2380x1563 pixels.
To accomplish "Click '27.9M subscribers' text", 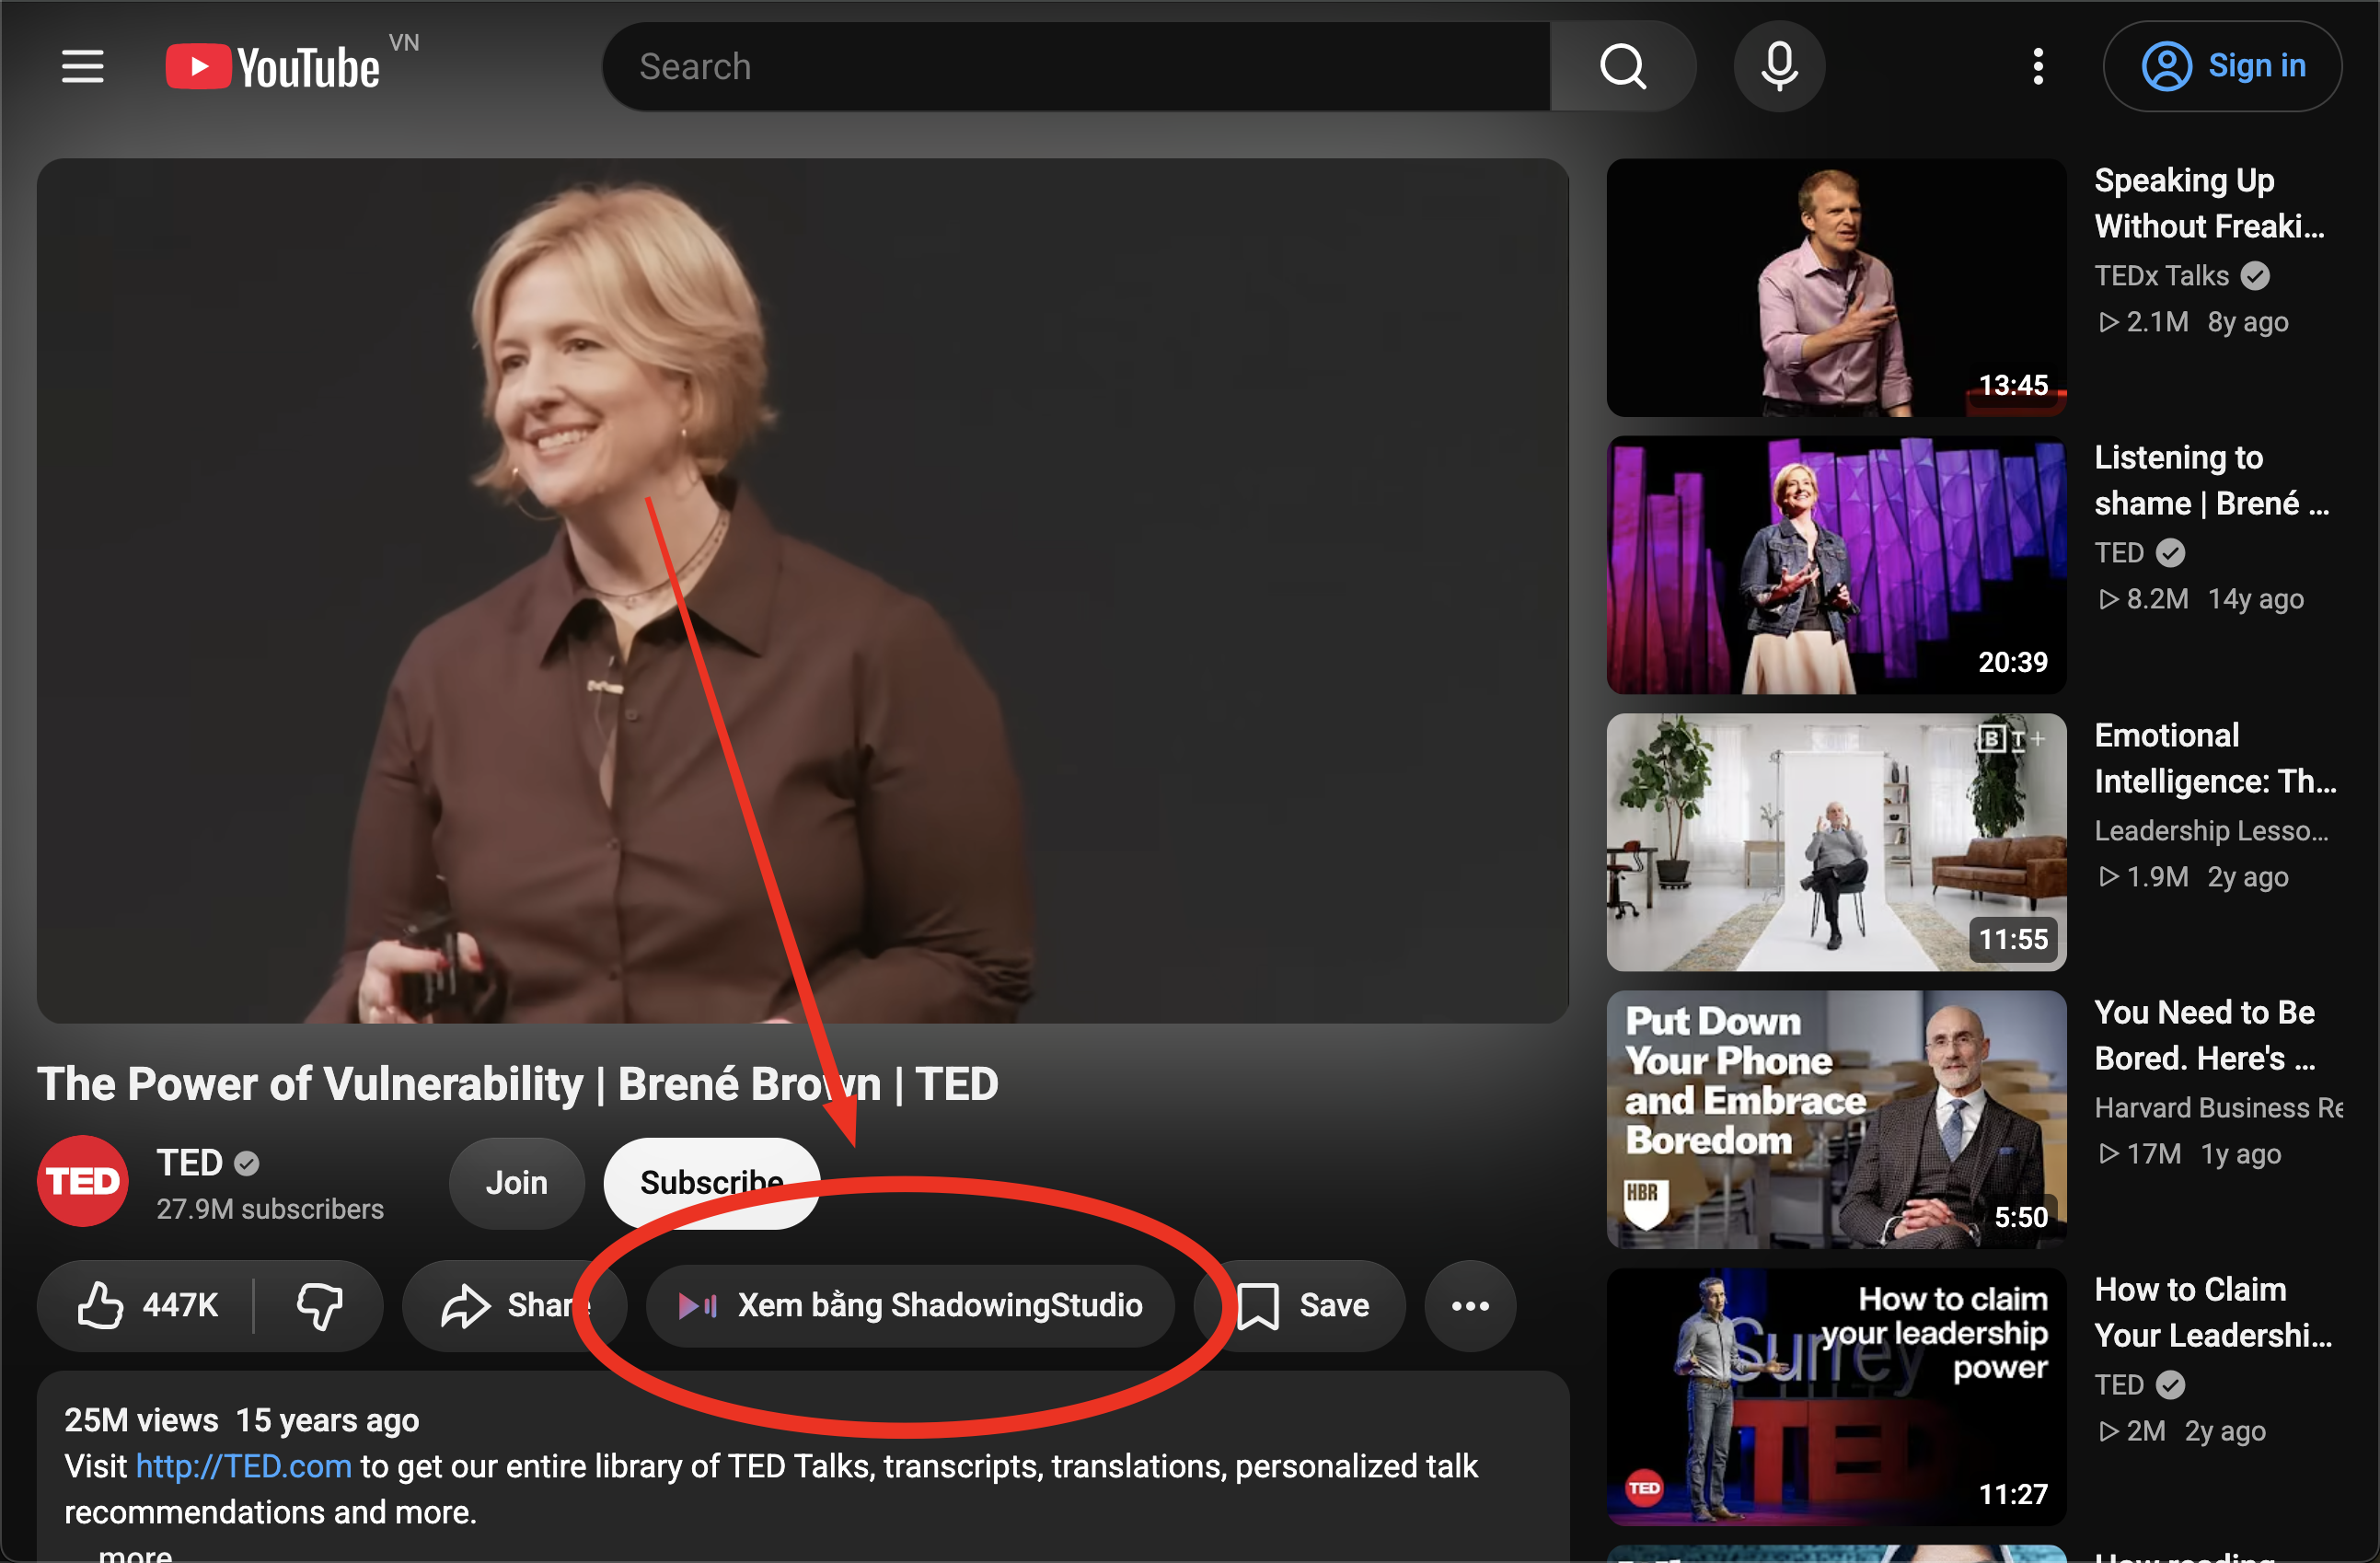I will pos(270,1209).
